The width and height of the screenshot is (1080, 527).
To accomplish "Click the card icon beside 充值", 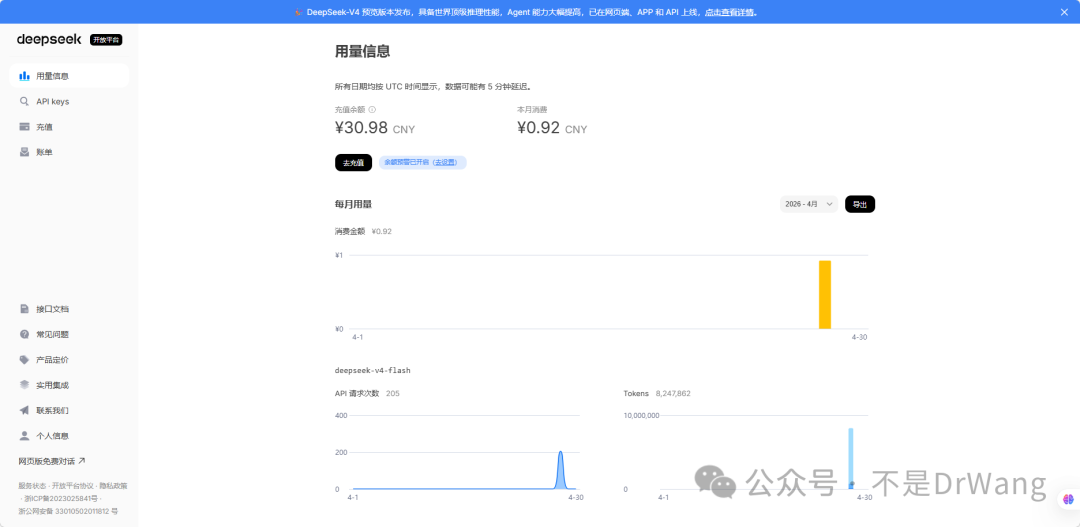I will click(24, 127).
